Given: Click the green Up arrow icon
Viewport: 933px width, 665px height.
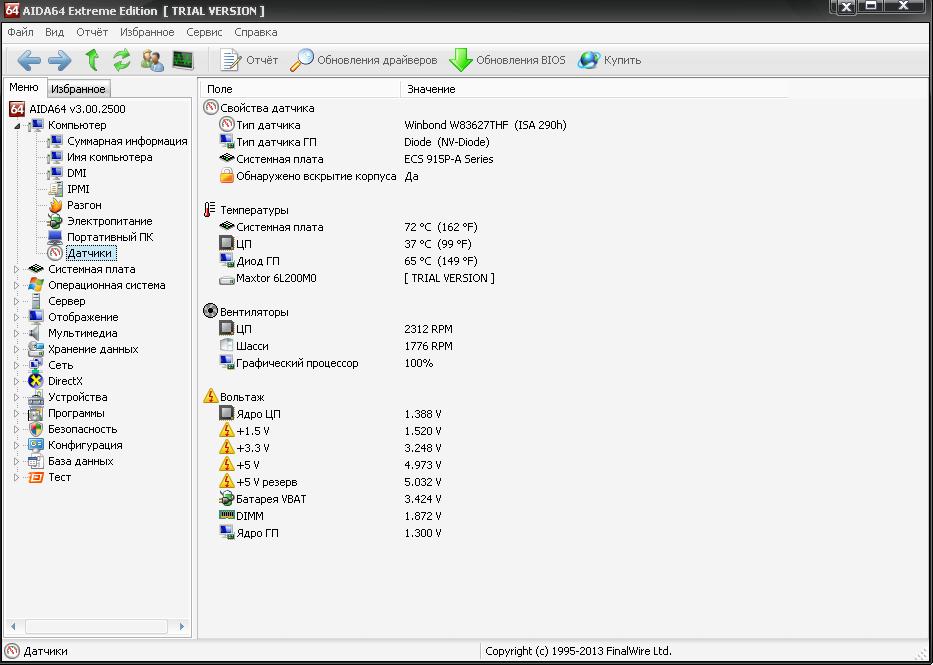Looking at the screenshot, I should point(92,60).
